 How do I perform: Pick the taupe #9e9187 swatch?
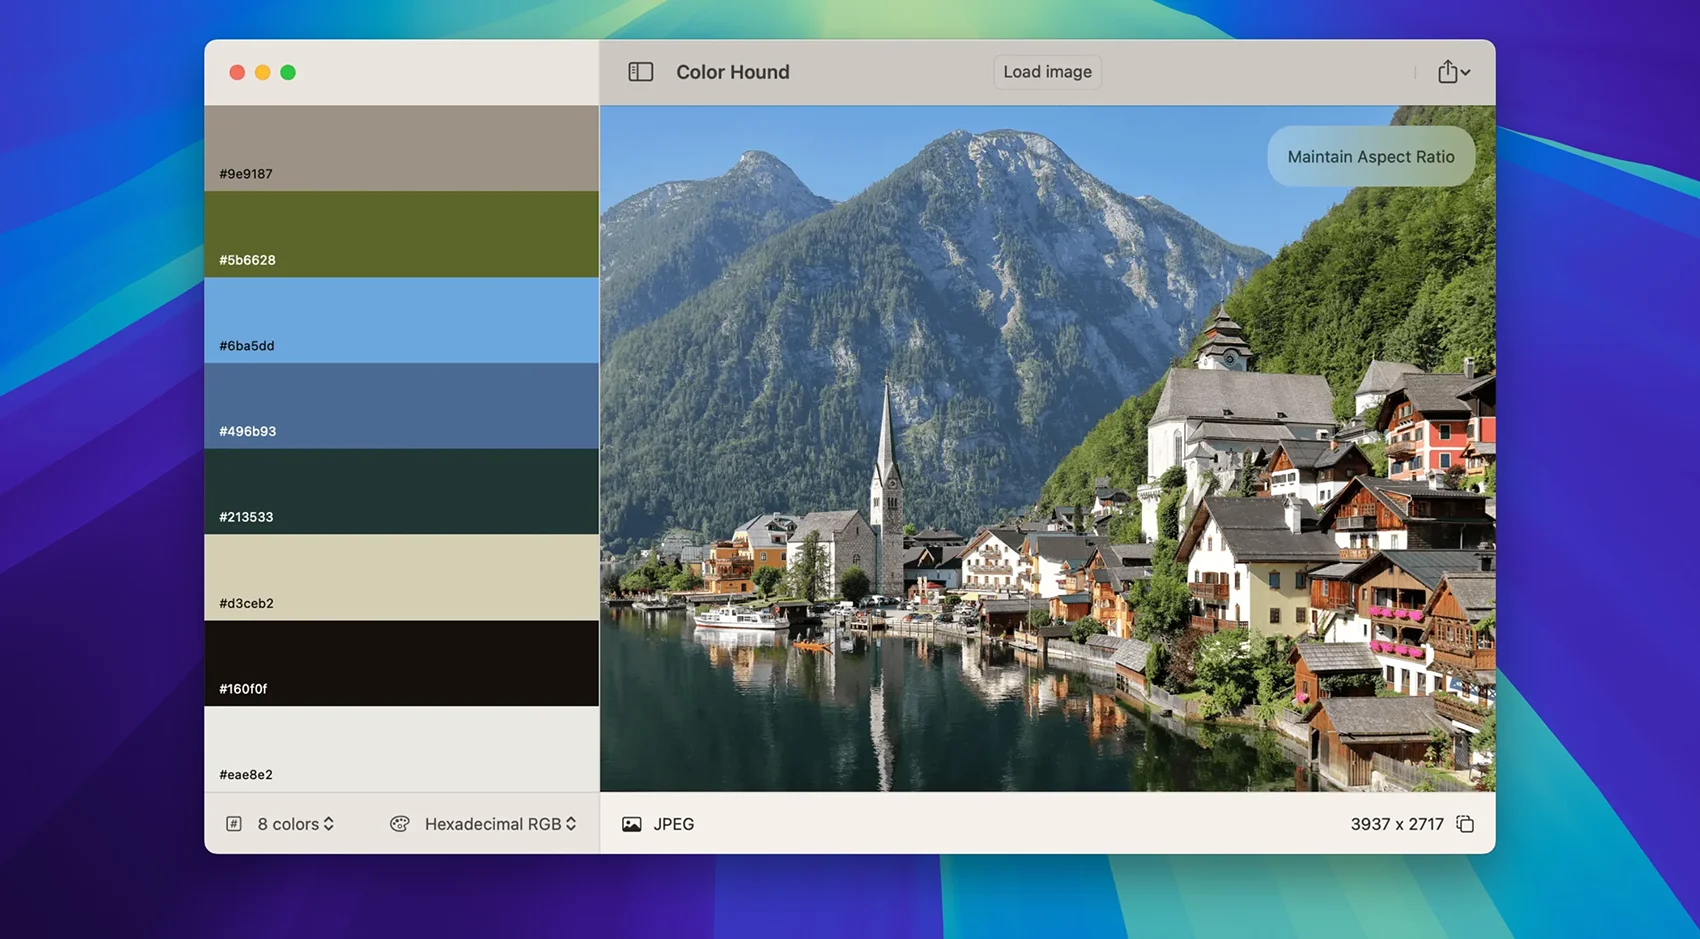click(x=401, y=148)
